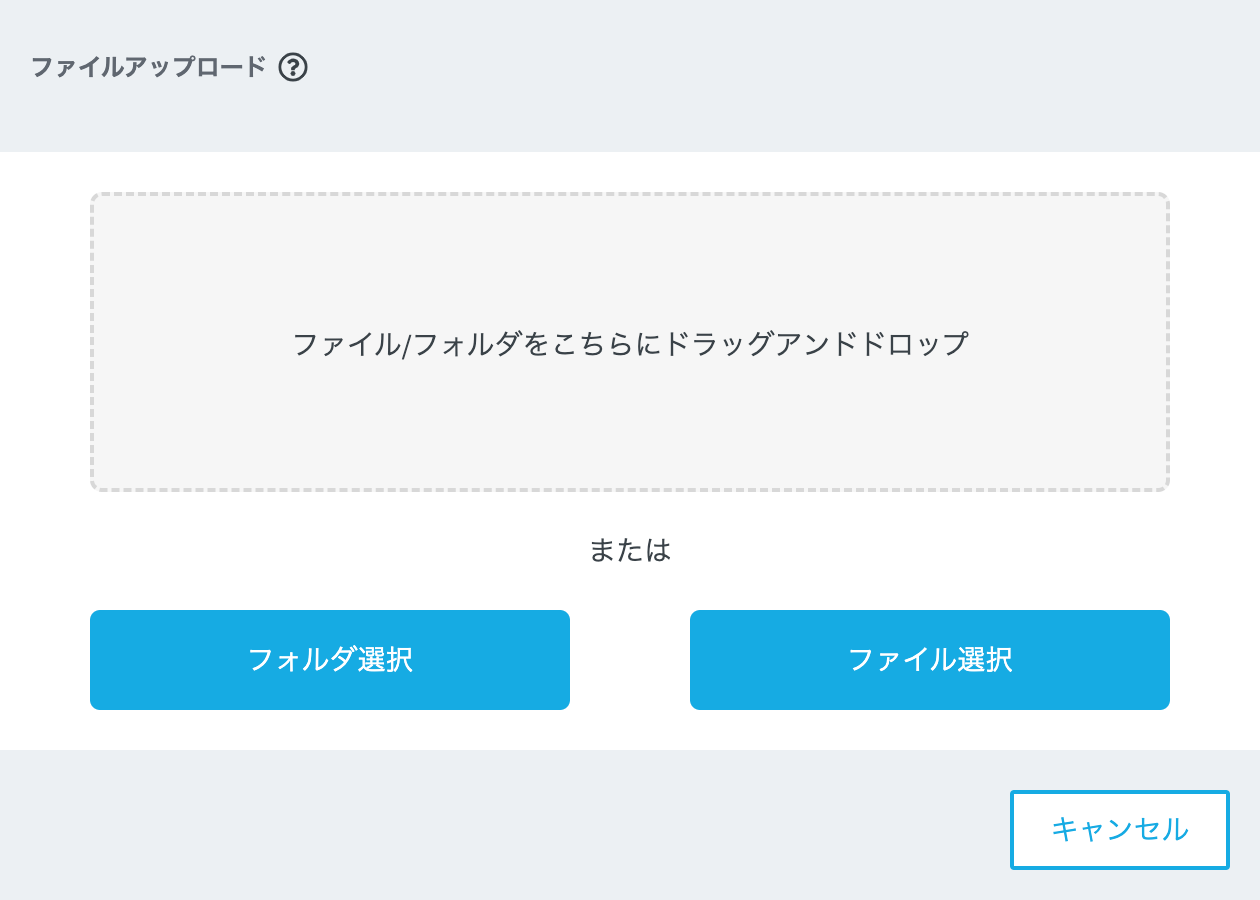Show the upload help tooltip icon
The width and height of the screenshot is (1260, 900).
pyautogui.click(x=293, y=68)
